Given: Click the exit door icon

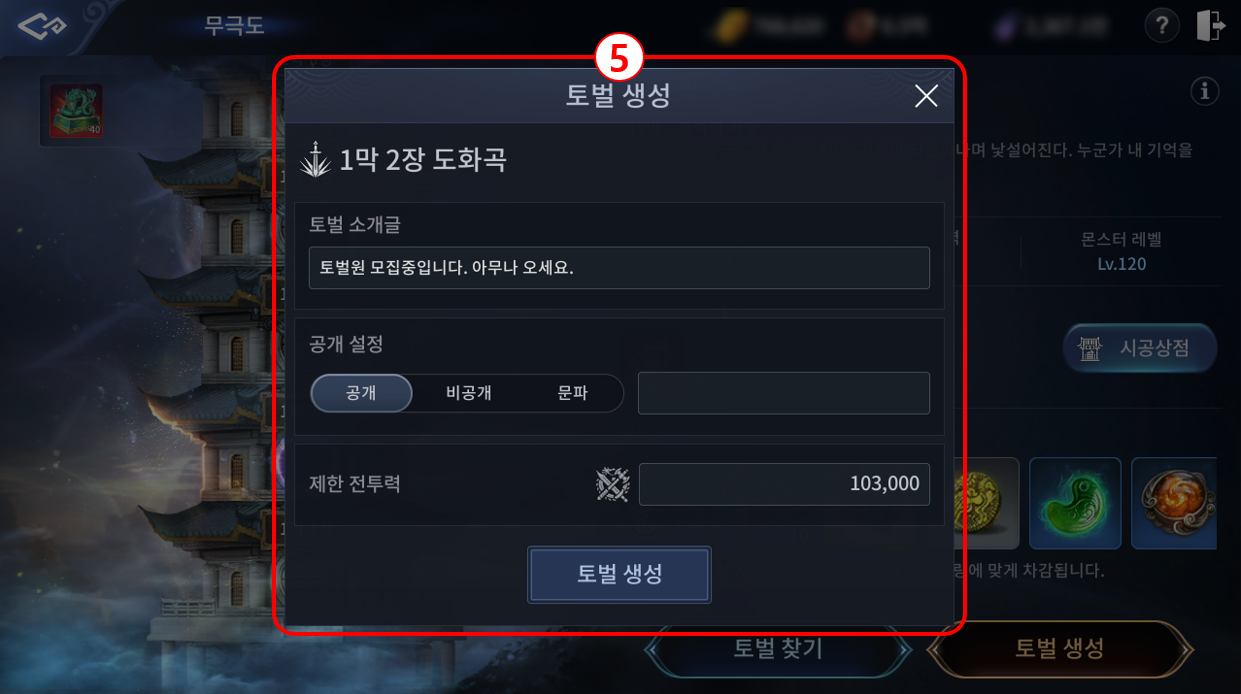Looking at the screenshot, I should pyautogui.click(x=1211, y=26).
